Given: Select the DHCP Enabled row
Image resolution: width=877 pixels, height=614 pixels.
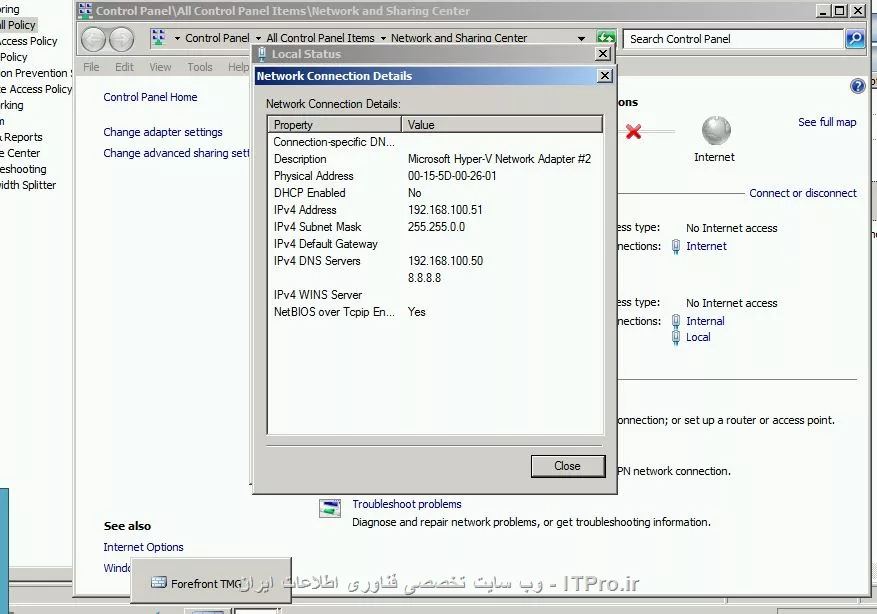Looking at the screenshot, I should tap(435, 193).
